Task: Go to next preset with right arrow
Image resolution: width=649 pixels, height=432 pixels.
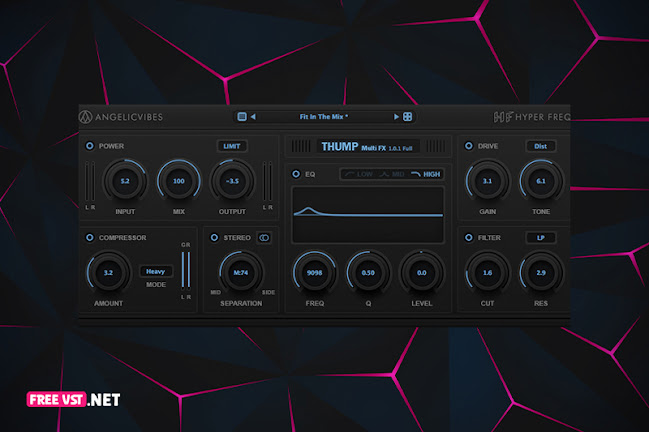Action: tap(396, 117)
